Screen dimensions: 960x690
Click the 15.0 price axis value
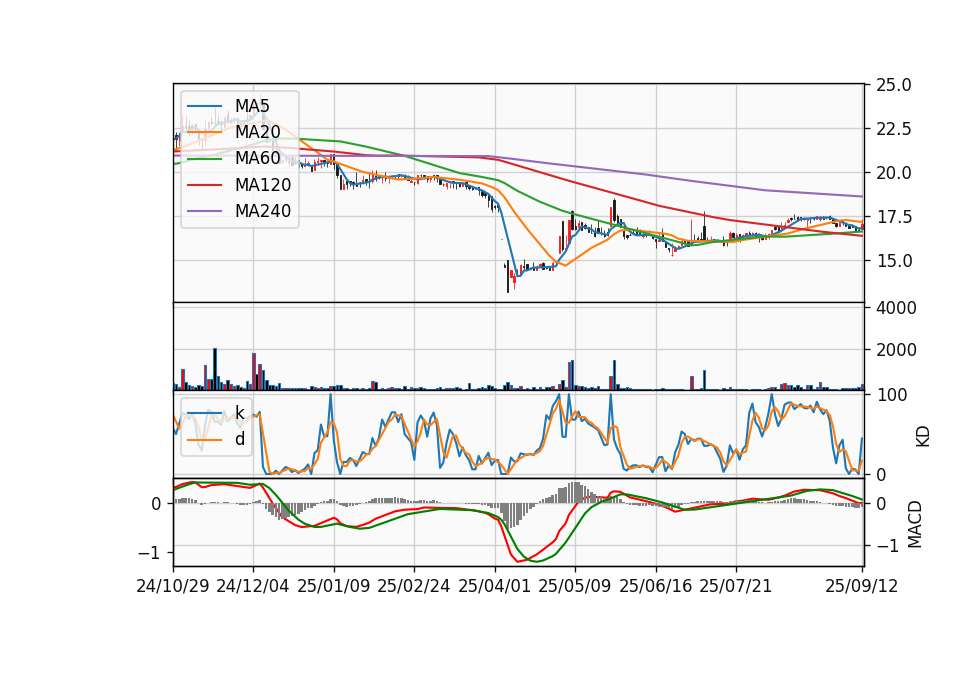coord(894,261)
